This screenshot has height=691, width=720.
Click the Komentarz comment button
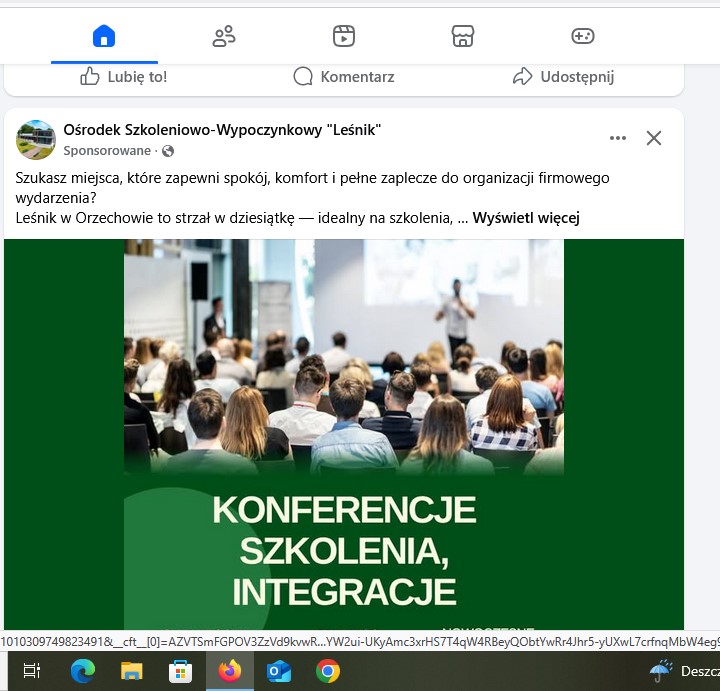tap(343, 77)
